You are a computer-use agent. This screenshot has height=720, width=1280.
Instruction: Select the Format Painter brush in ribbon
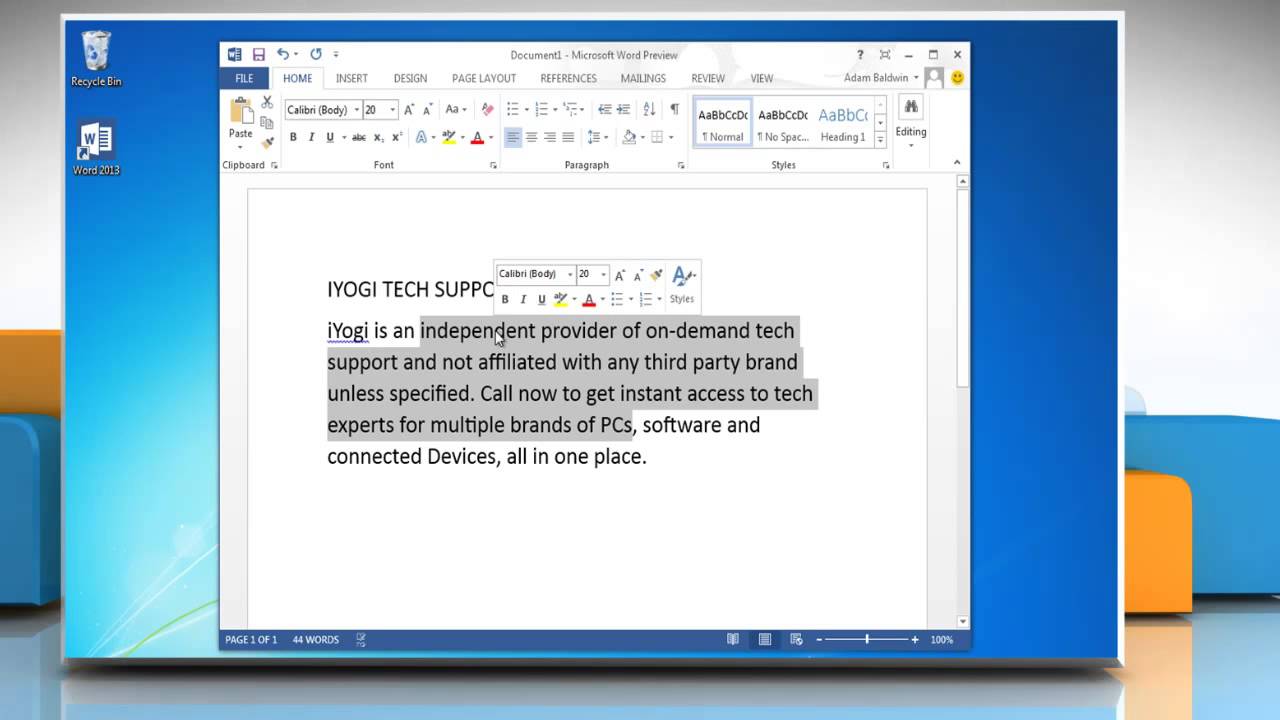[267, 143]
